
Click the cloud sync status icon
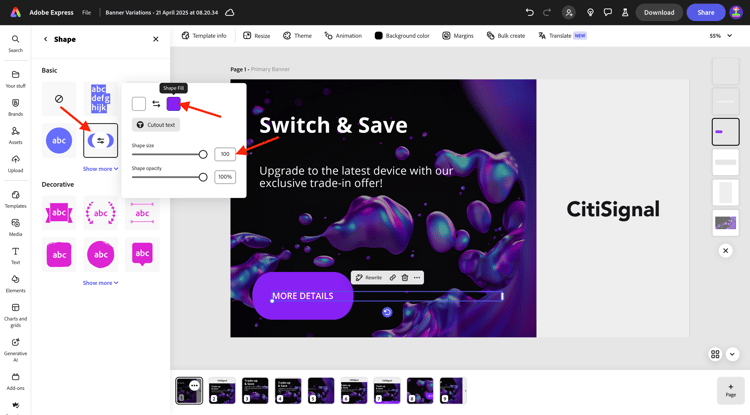coord(230,12)
